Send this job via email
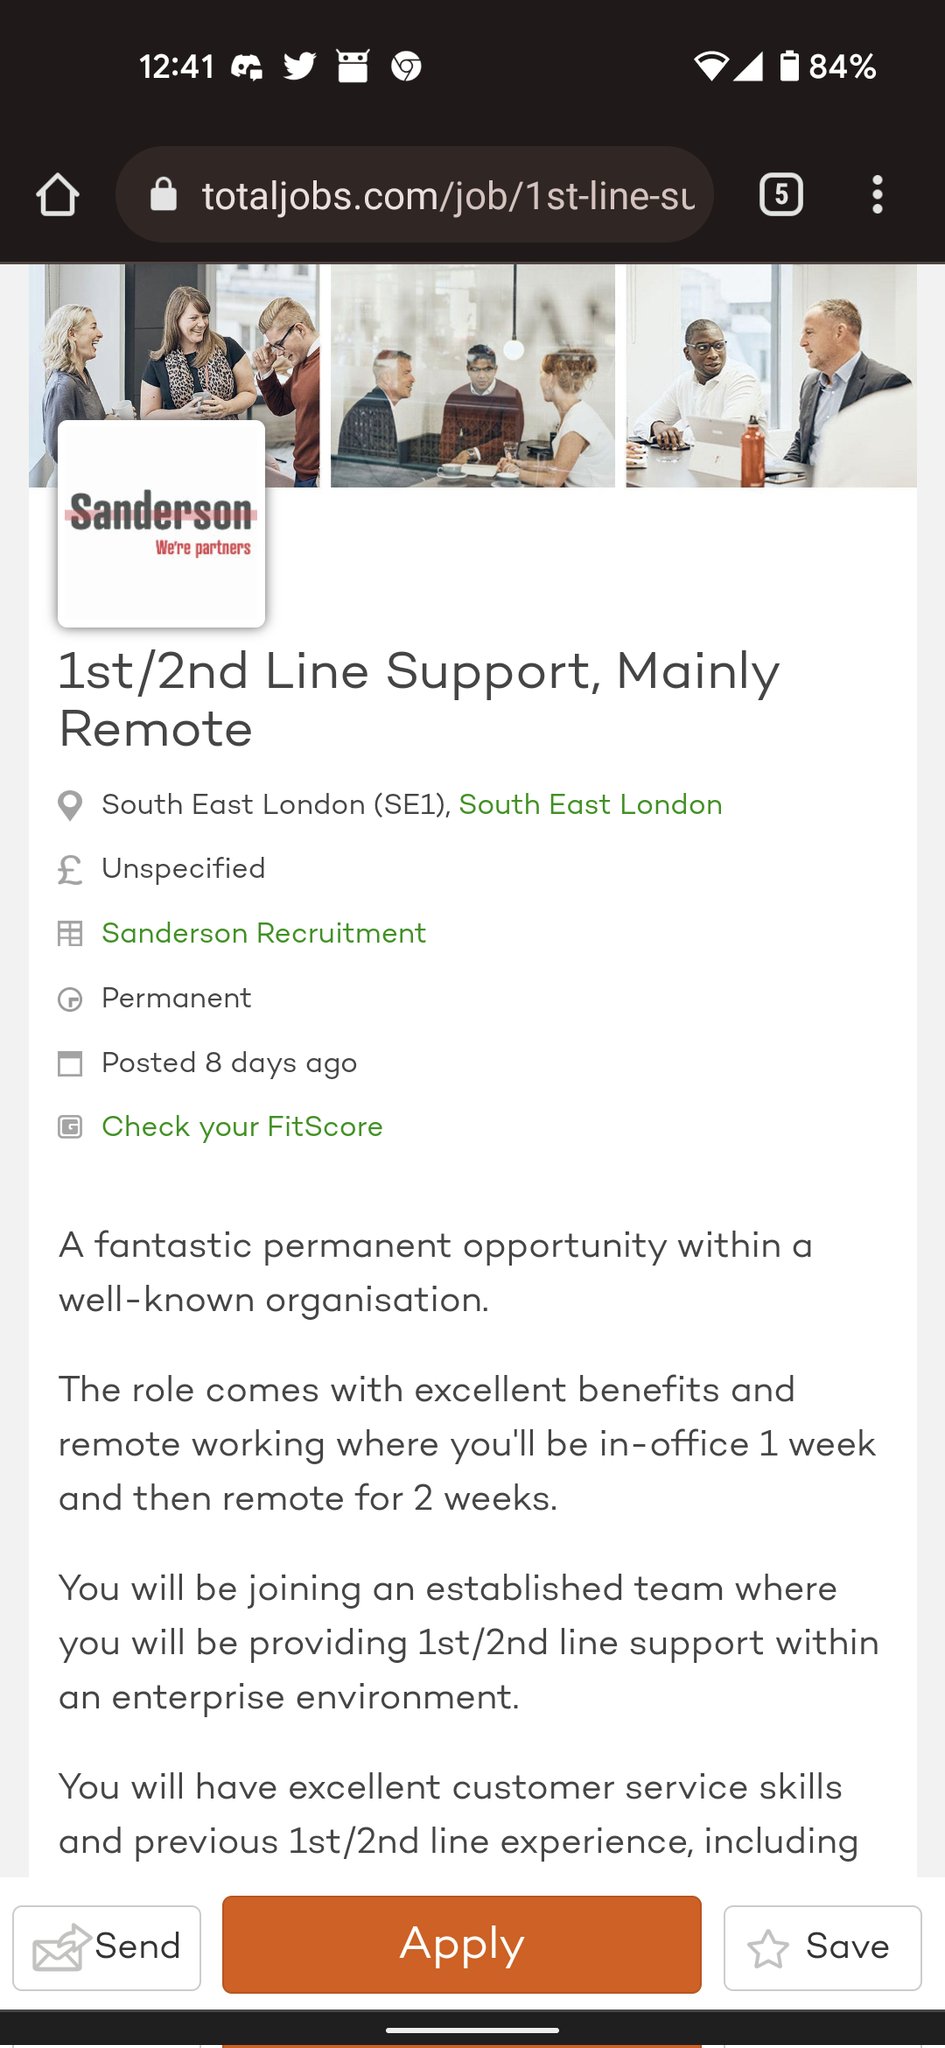Viewport: 945px width, 2048px height. coord(107,1948)
